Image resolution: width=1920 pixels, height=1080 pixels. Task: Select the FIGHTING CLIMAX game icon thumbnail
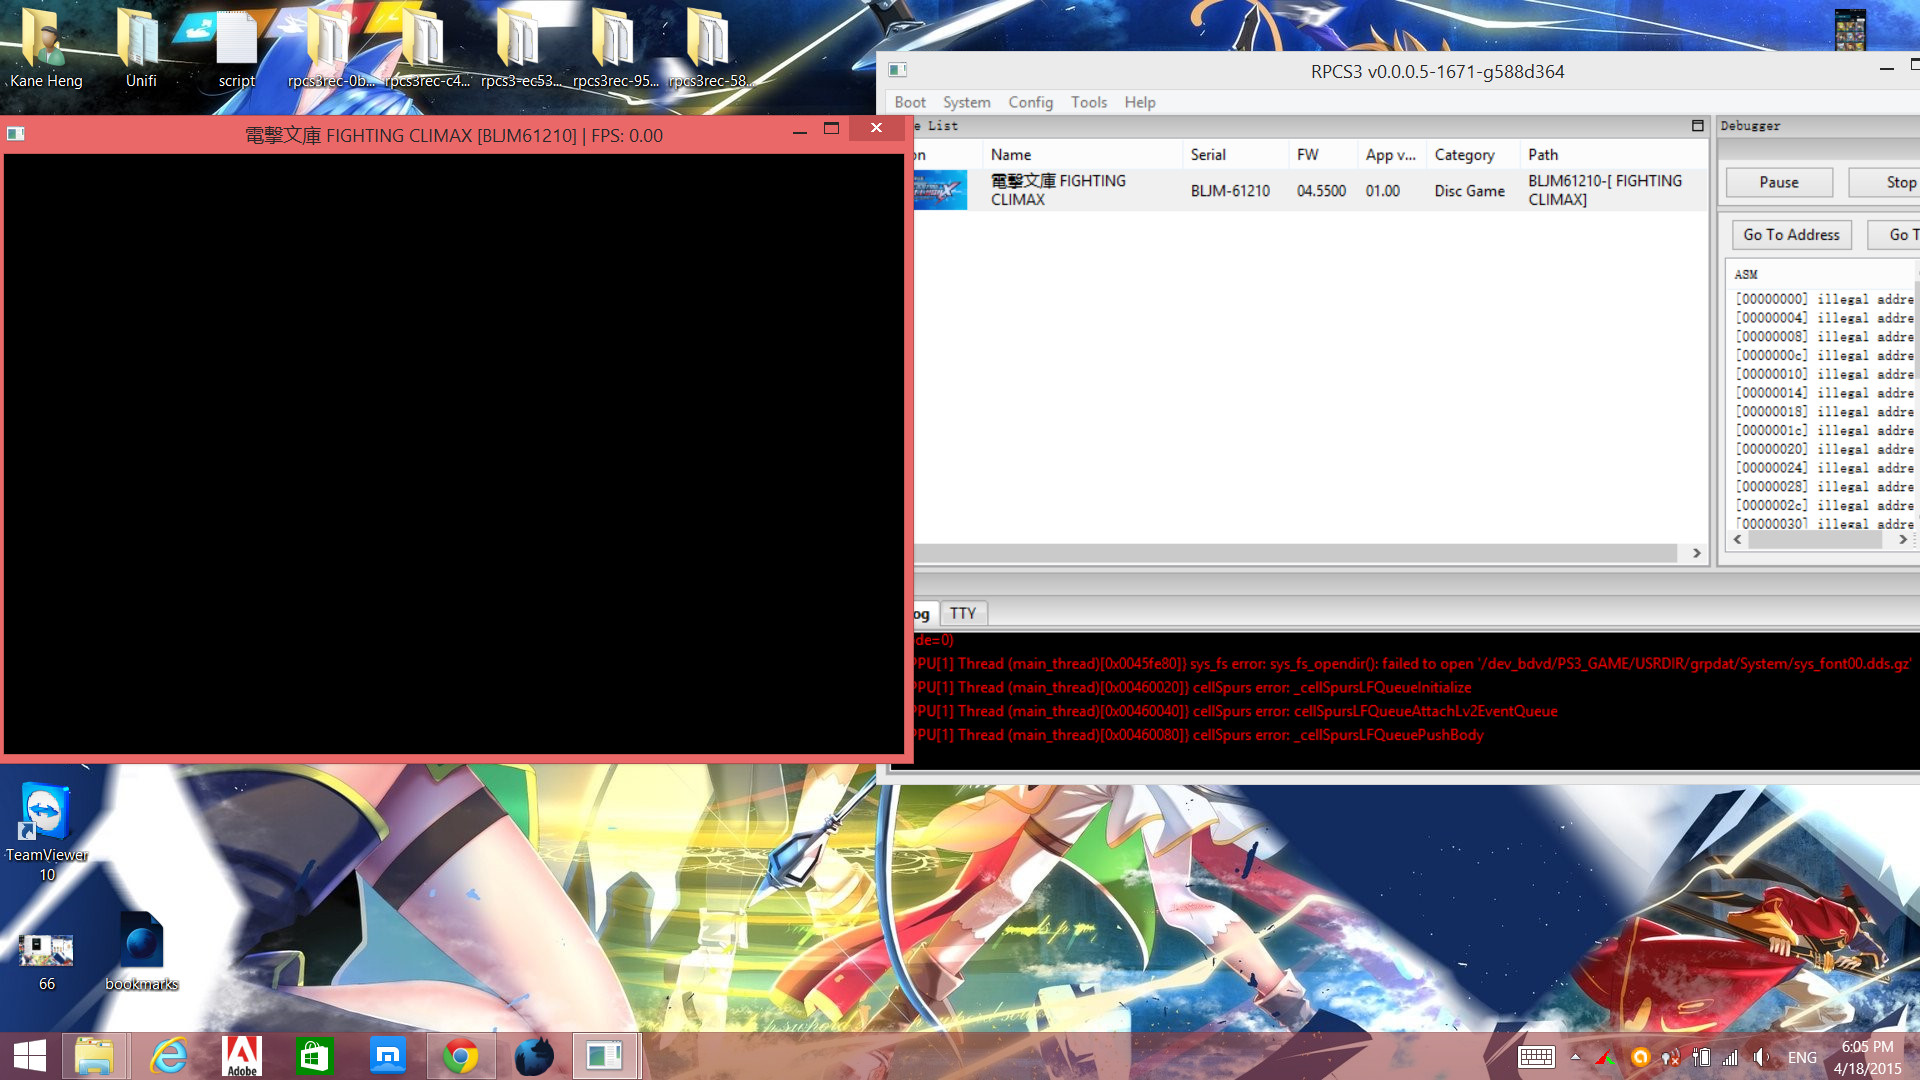point(940,190)
